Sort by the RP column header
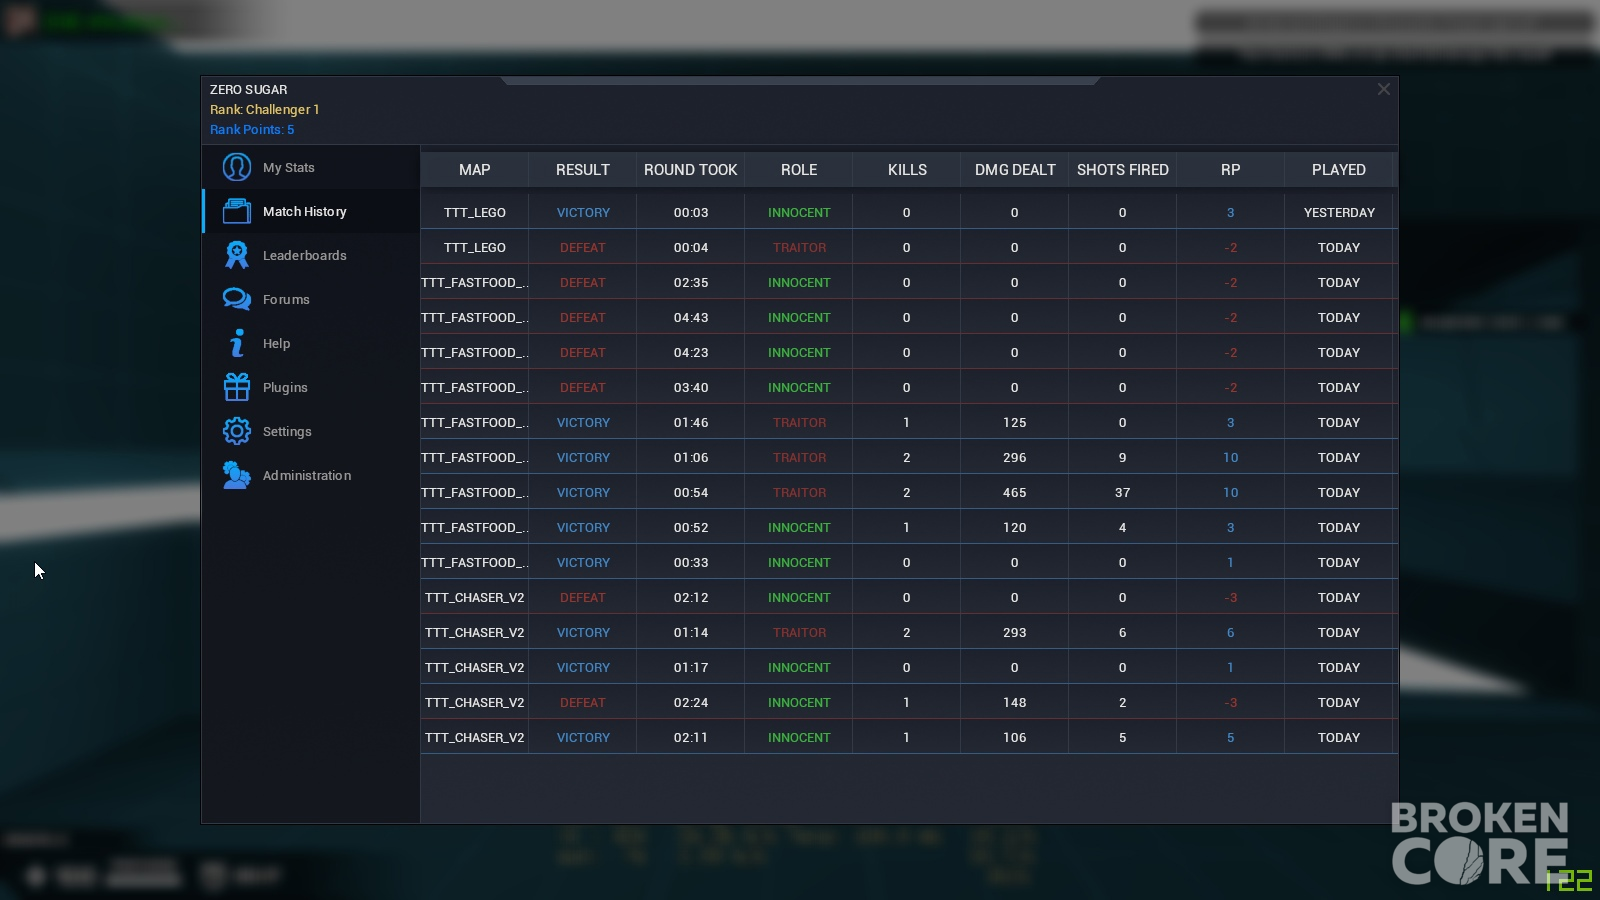Image resolution: width=1600 pixels, height=900 pixels. pyautogui.click(x=1231, y=170)
